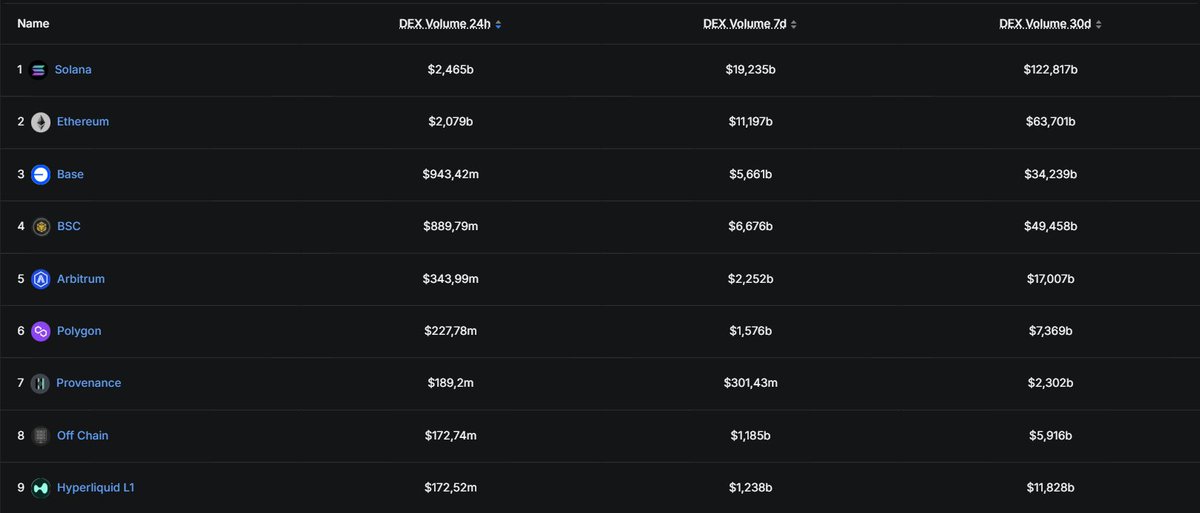
Task: Select Base 7d volume $5,661b
Action: tap(750, 174)
